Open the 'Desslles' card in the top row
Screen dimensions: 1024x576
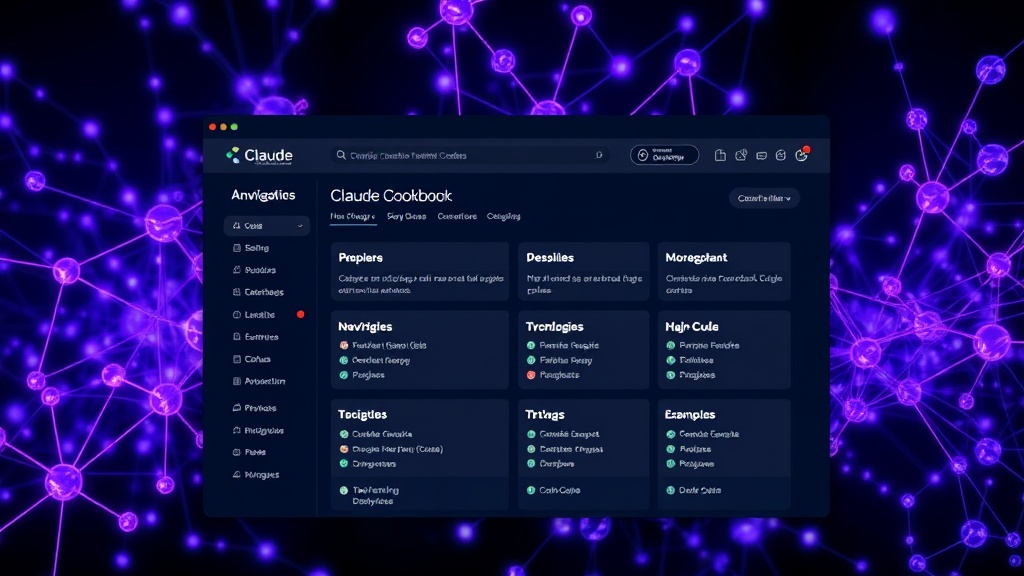click(584, 271)
